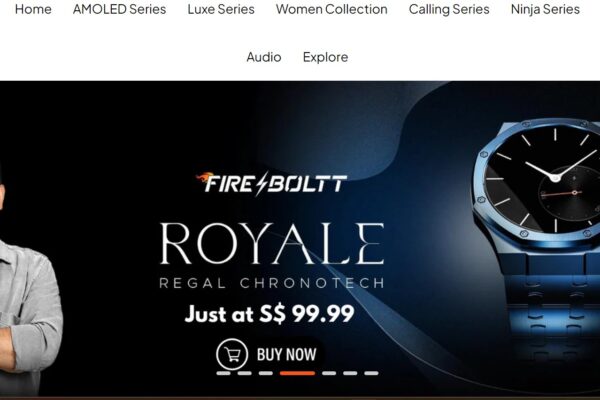The height and width of the screenshot is (400, 600).
Task: Open the AMOLED Series menu
Action: click(x=119, y=9)
